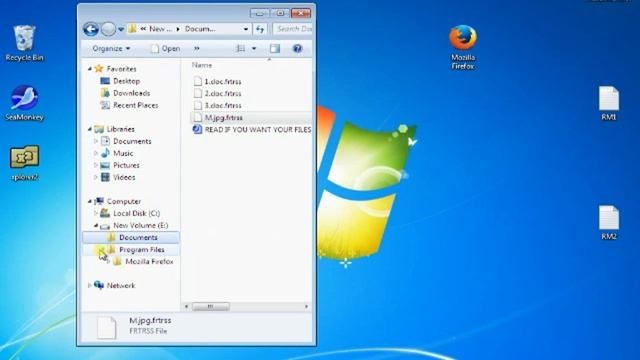Click the horizontal scrollbar thumb
This screenshot has width=640, height=360.
[211, 307]
